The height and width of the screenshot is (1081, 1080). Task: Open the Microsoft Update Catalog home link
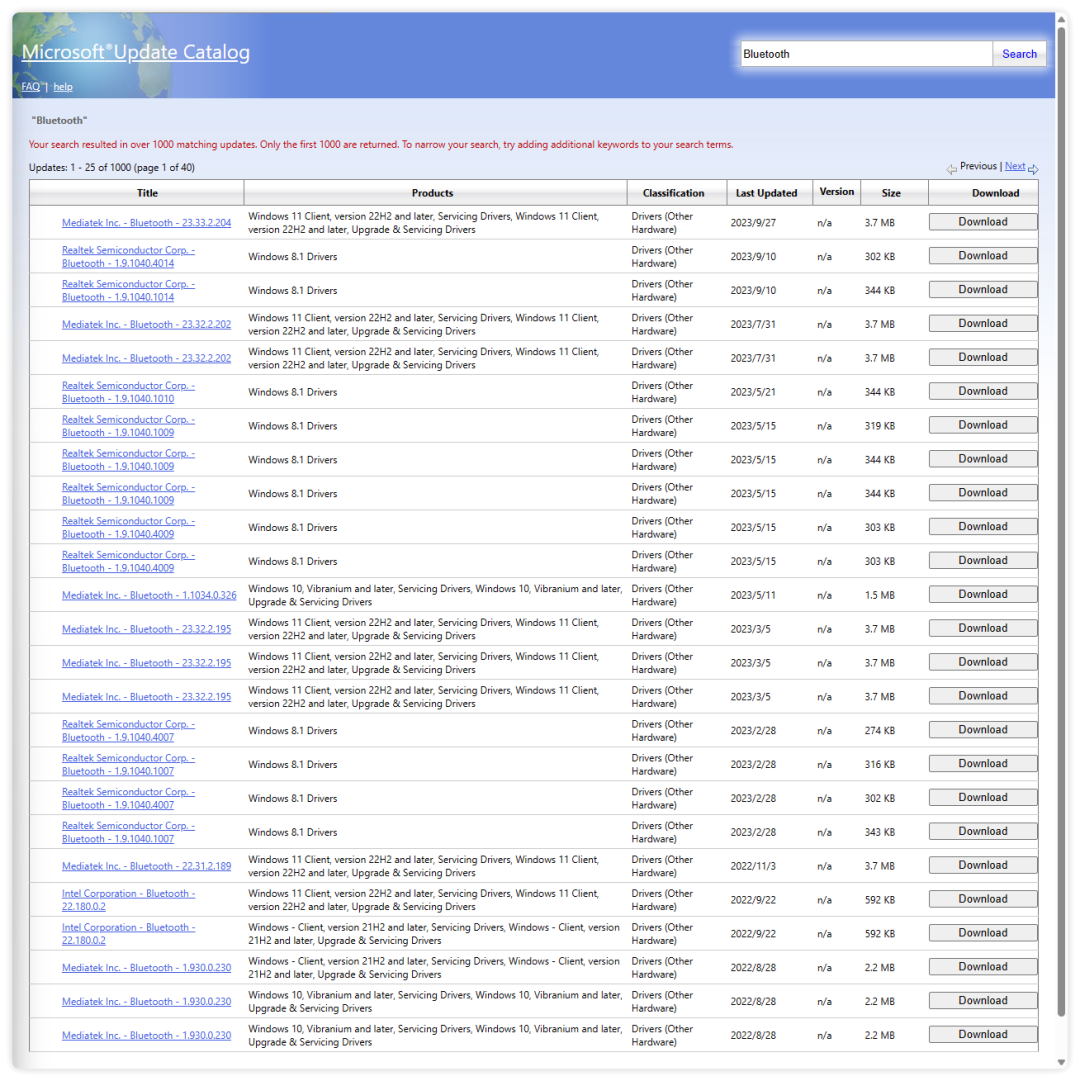click(136, 52)
